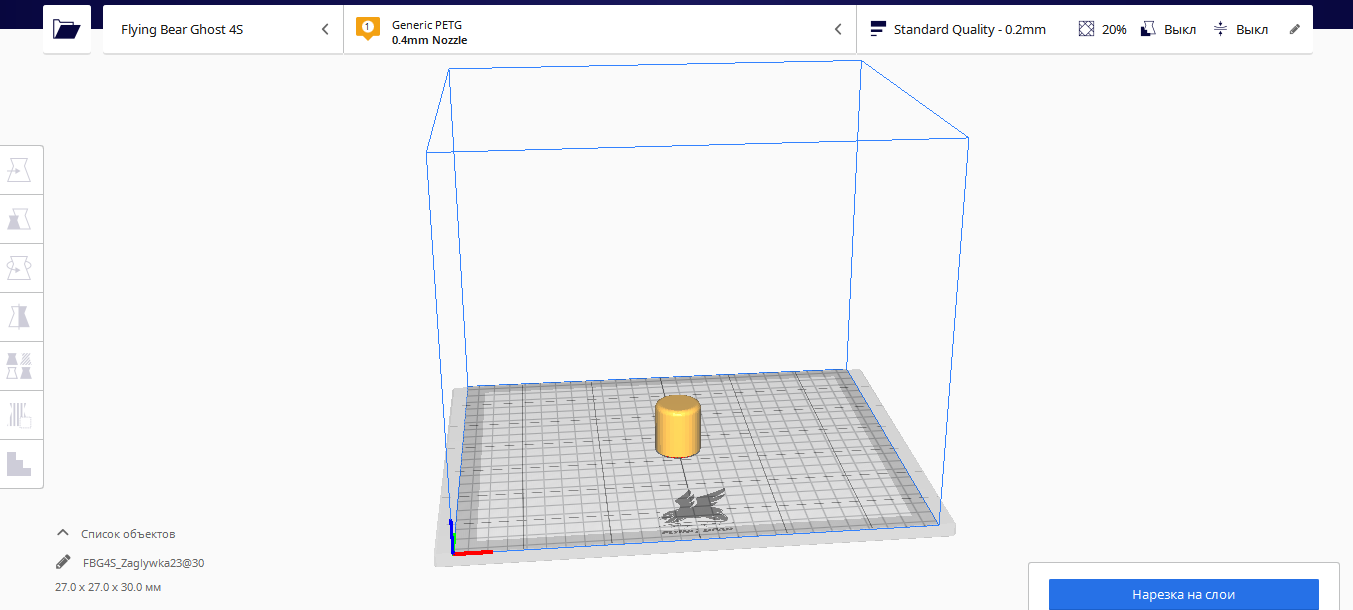Click the extruder 1 material badge icon
The width and height of the screenshot is (1353, 610).
tap(368, 29)
